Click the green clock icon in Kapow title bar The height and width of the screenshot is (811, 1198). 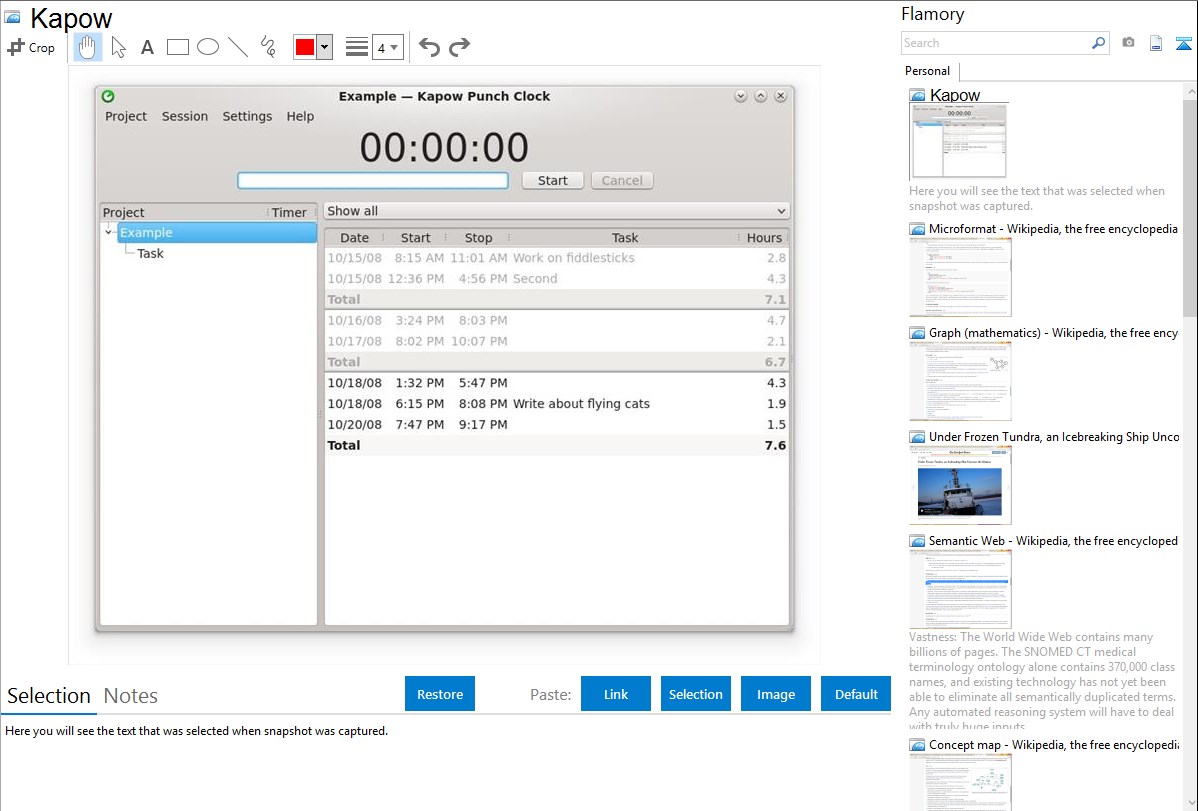point(108,96)
